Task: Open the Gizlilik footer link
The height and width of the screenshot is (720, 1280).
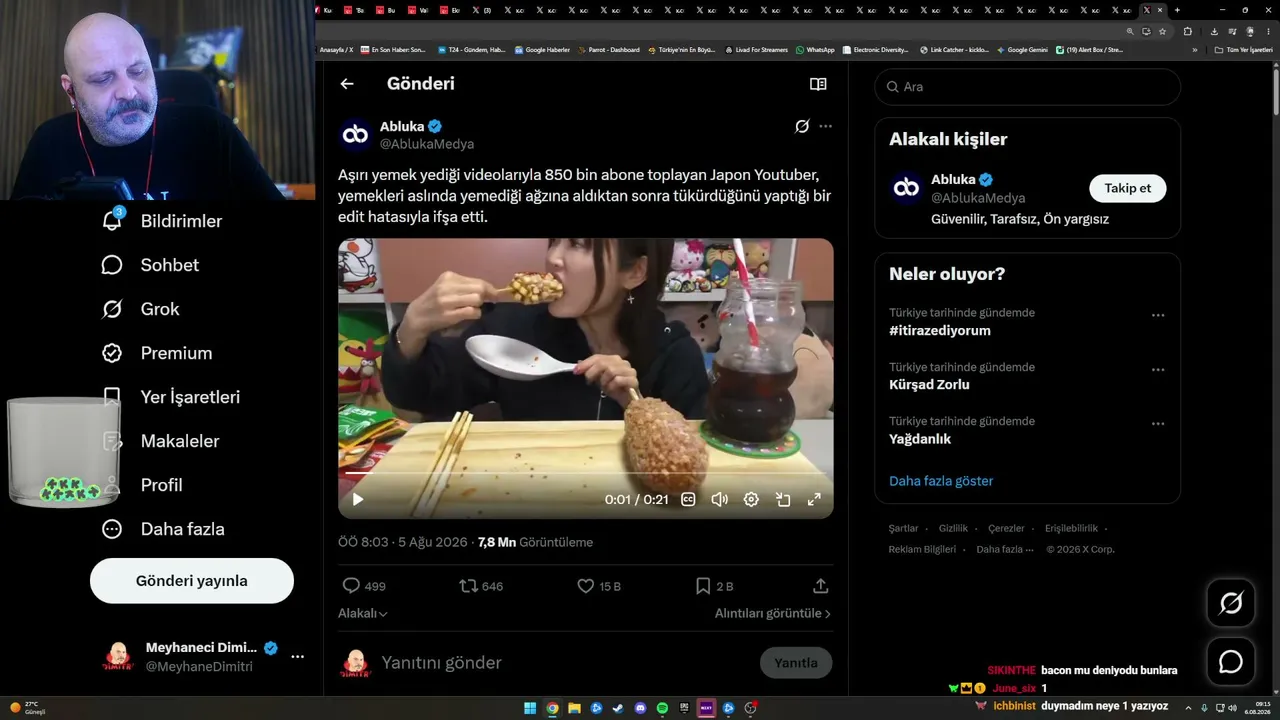Action: pos(953,529)
